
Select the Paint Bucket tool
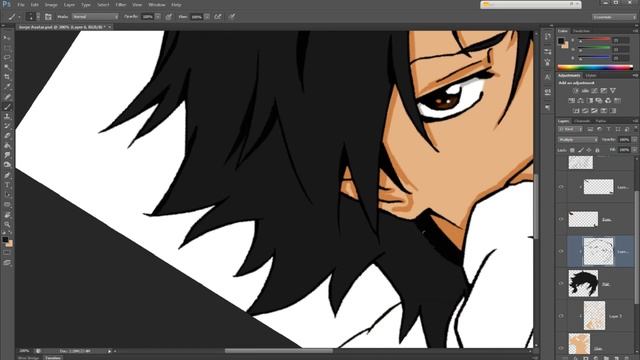[x=7, y=146]
